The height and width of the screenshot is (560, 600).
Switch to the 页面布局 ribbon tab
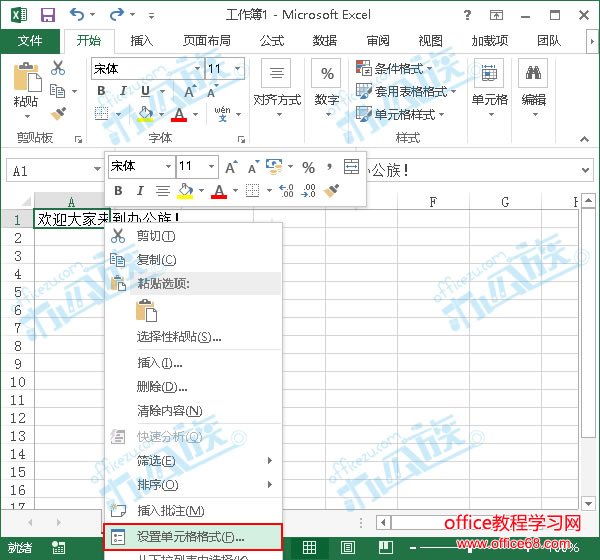tap(207, 40)
